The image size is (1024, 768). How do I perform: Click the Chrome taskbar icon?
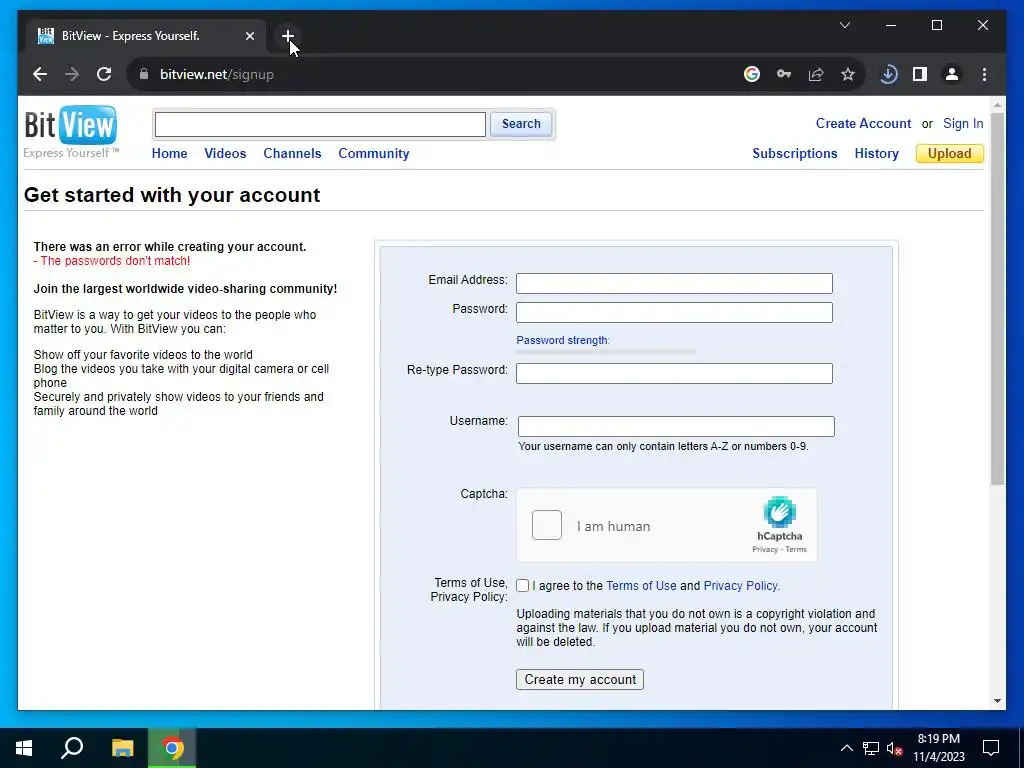click(x=172, y=748)
